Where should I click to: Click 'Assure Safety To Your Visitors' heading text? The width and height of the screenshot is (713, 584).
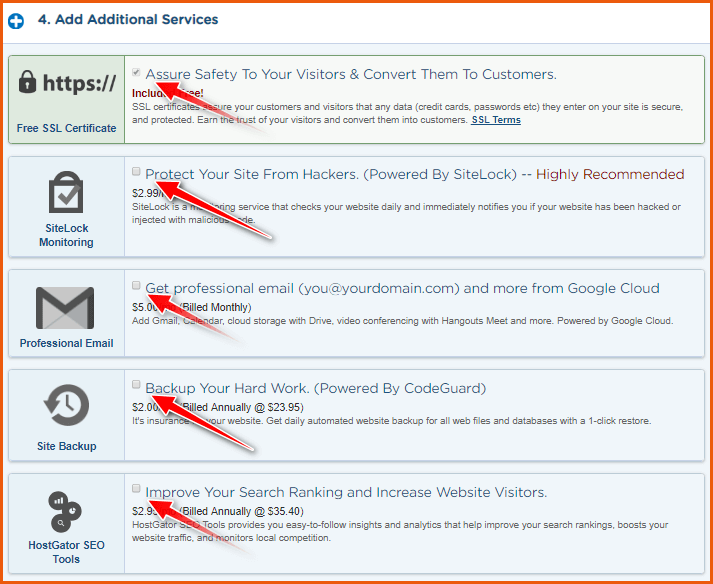pyautogui.click(x=351, y=74)
